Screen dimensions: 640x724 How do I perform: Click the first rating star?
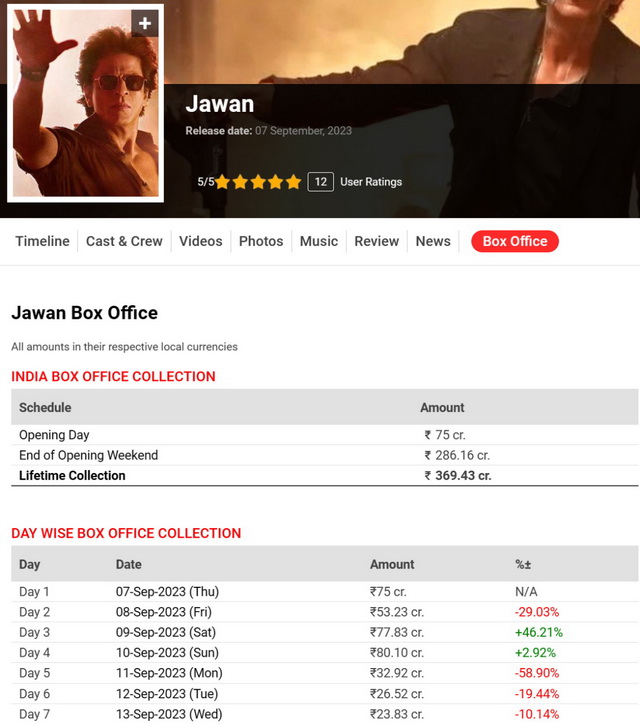(222, 182)
